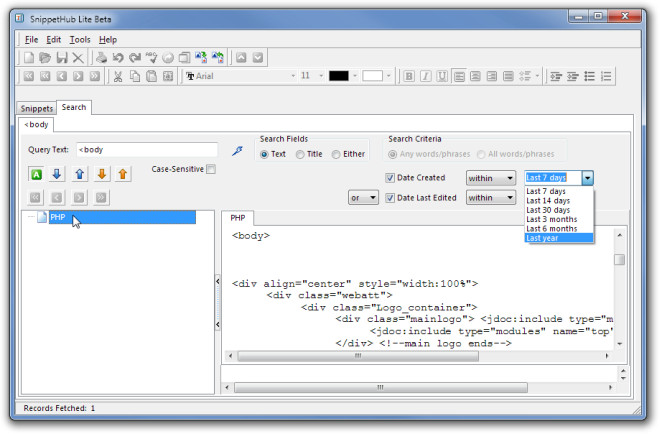The height and width of the screenshot is (434, 660).
Task: Open the white highlight color dropdown arrow
Action: click(x=389, y=76)
